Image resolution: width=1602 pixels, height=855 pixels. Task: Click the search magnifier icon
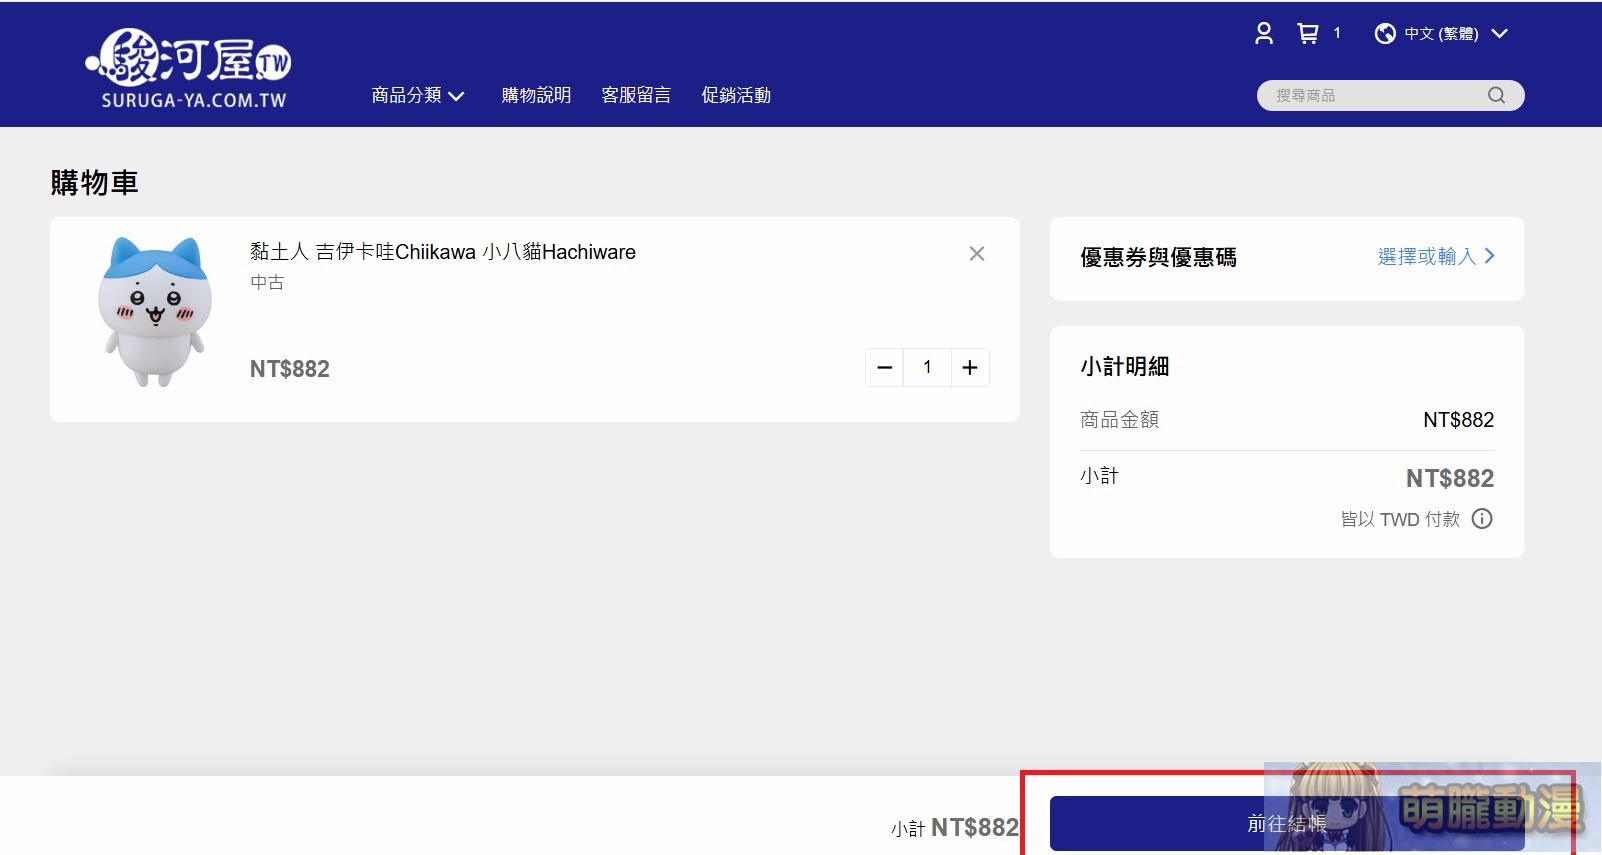(1496, 95)
